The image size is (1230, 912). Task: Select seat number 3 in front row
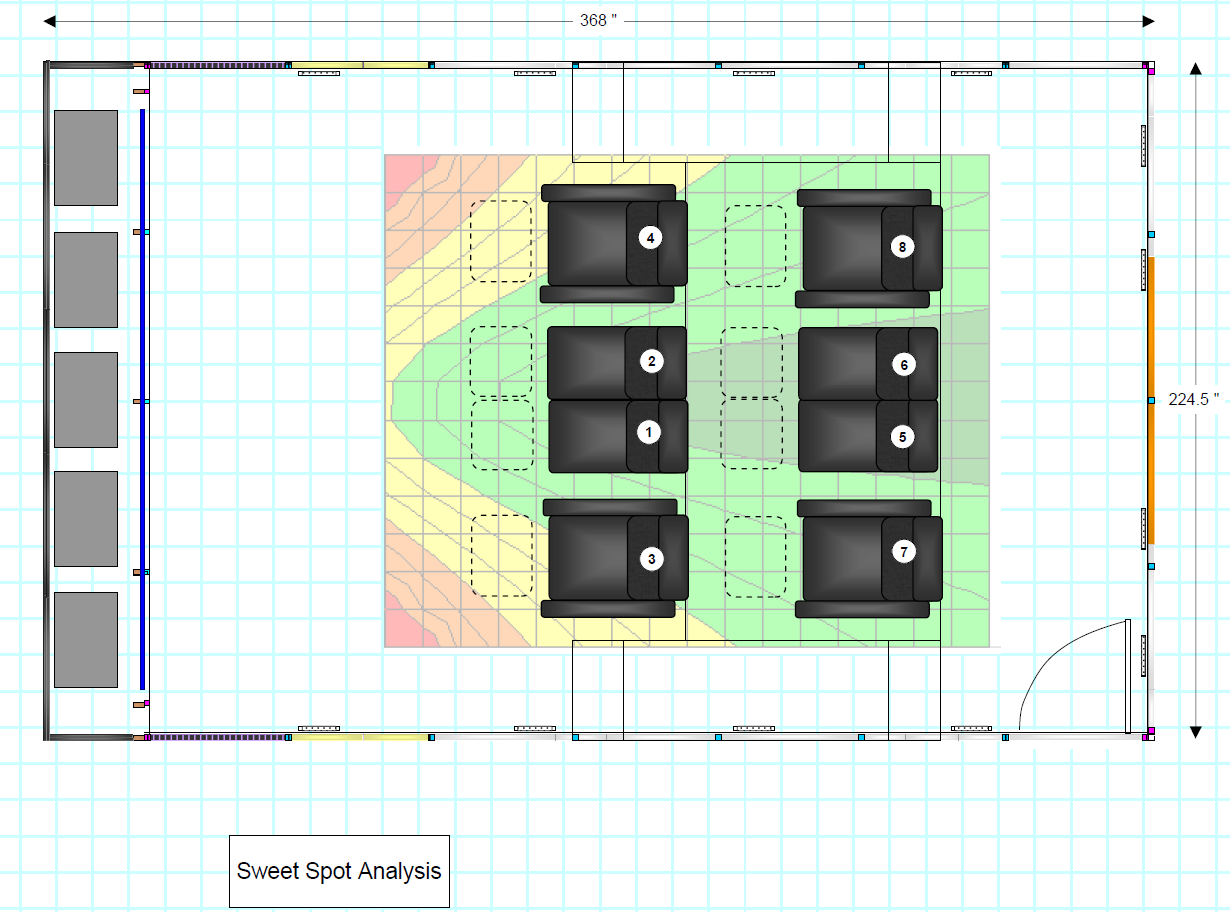[615, 558]
